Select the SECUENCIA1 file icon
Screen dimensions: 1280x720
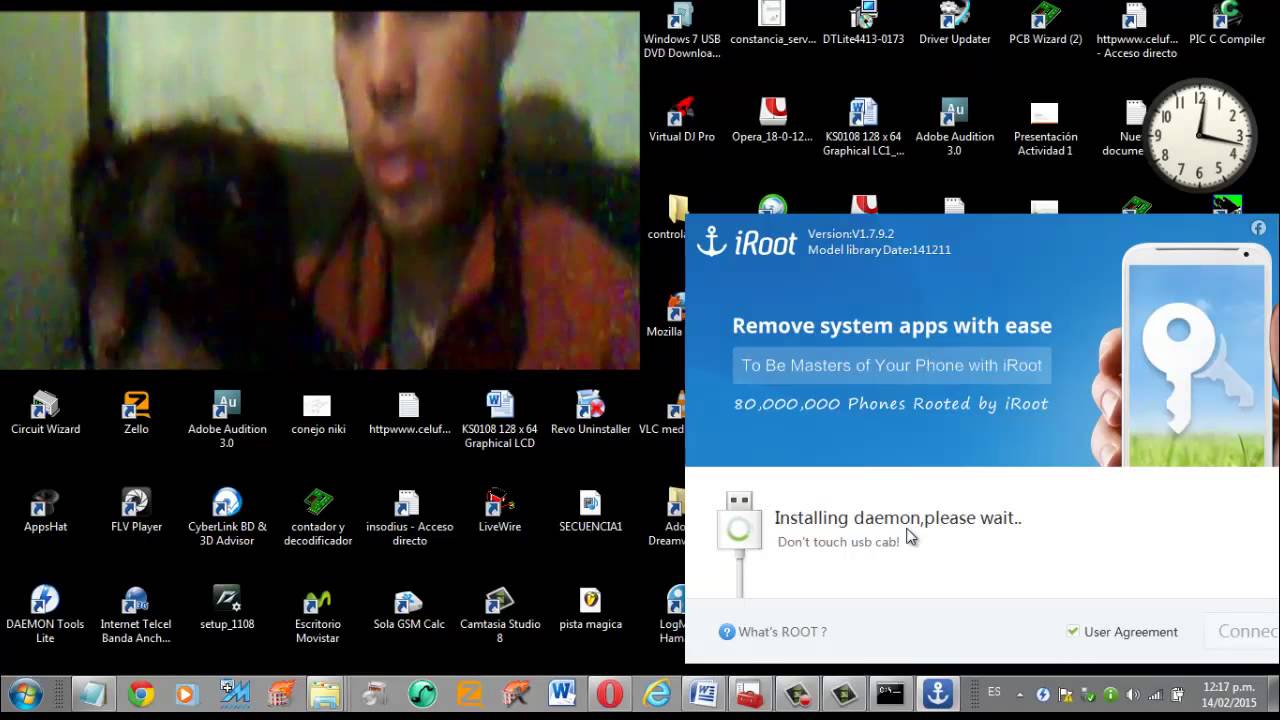pos(590,510)
